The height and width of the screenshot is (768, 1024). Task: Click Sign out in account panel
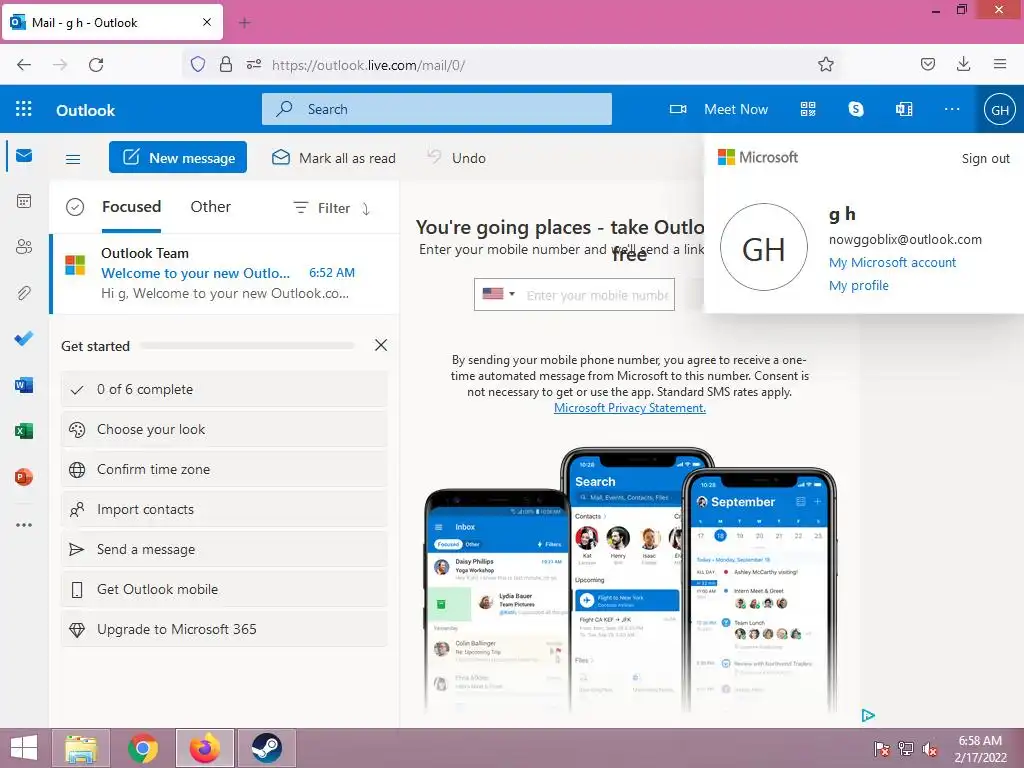pyautogui.click(x=985, y=158)
